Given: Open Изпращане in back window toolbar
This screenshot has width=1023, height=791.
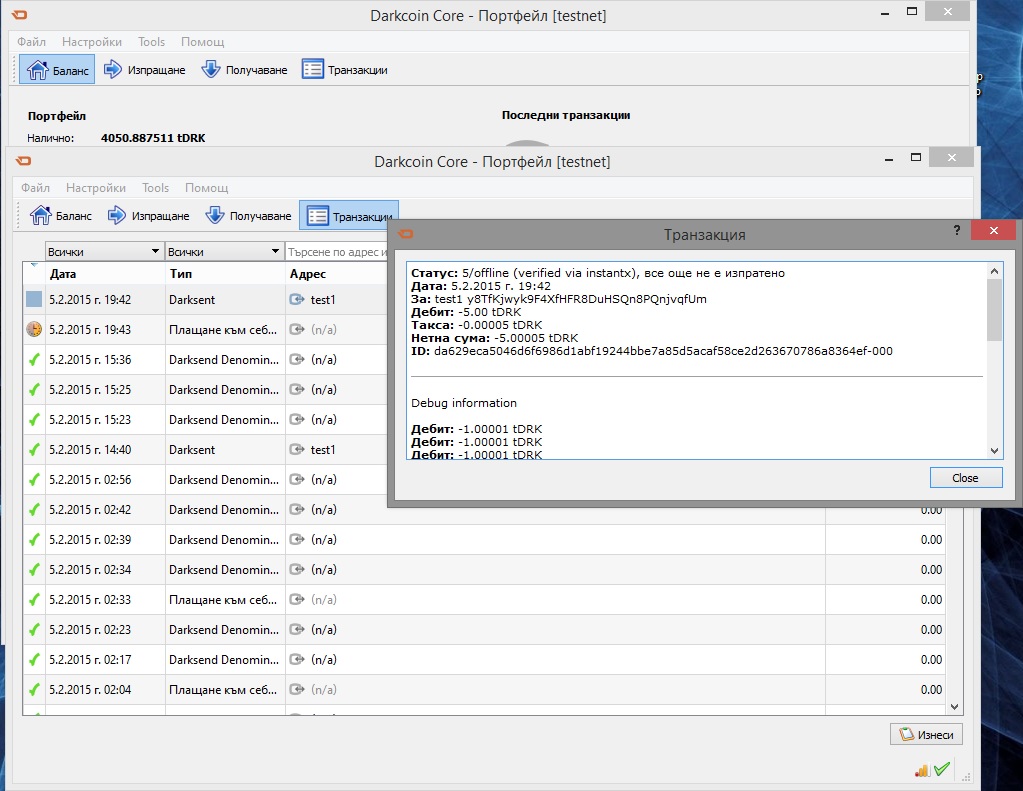Looking at the screenshot, I should tap(145, 70).
